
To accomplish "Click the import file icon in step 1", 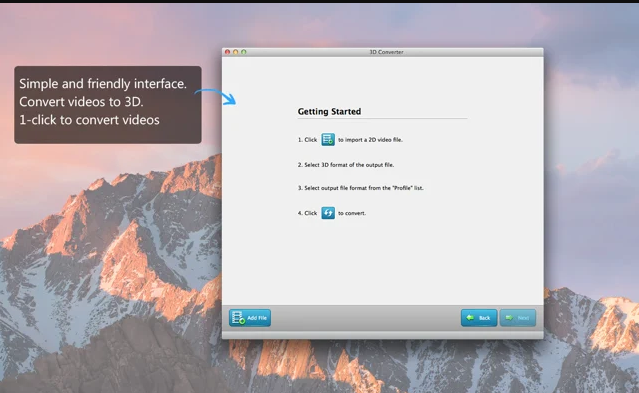I will point(328,139).
